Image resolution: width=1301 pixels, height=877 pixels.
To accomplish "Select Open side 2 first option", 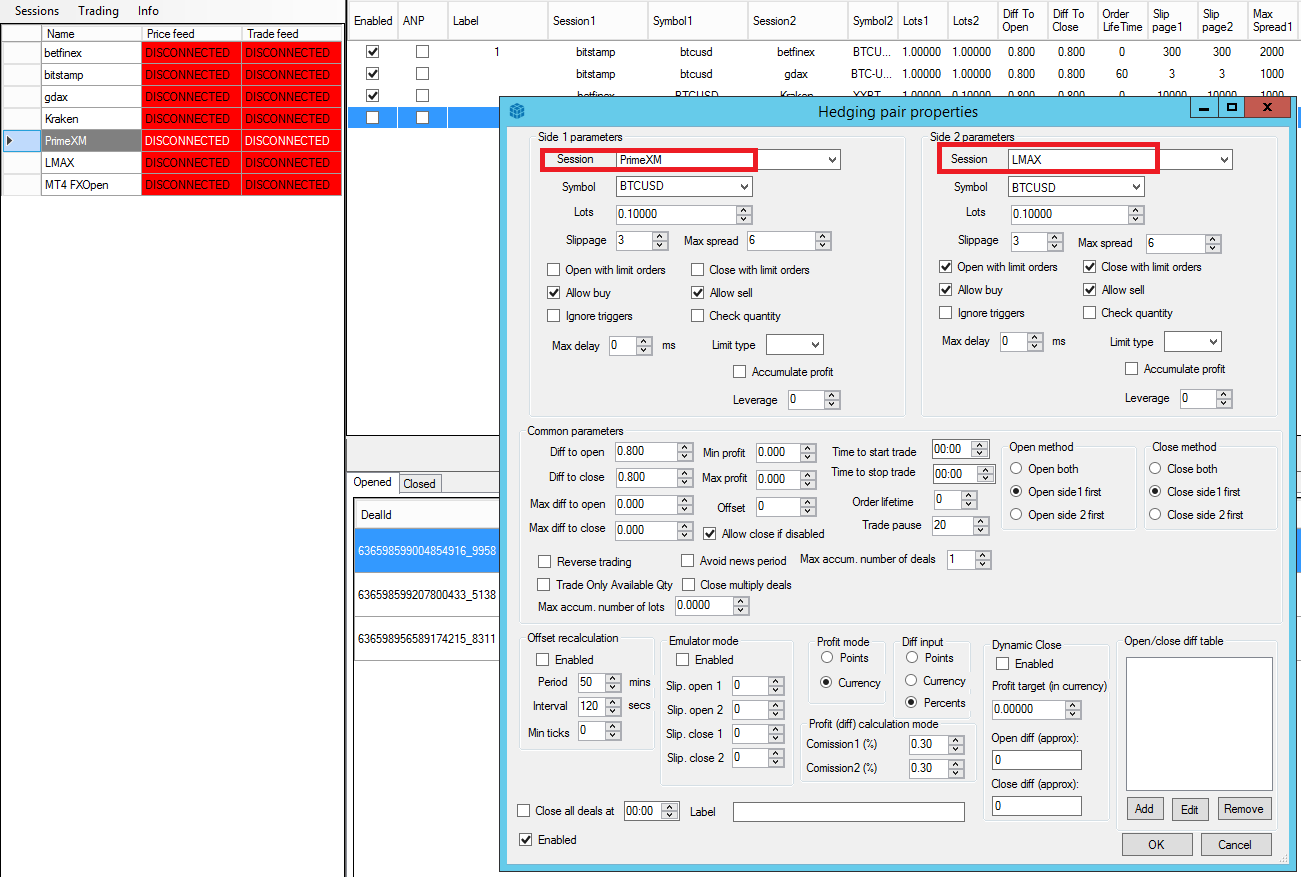I will 1017,514.
